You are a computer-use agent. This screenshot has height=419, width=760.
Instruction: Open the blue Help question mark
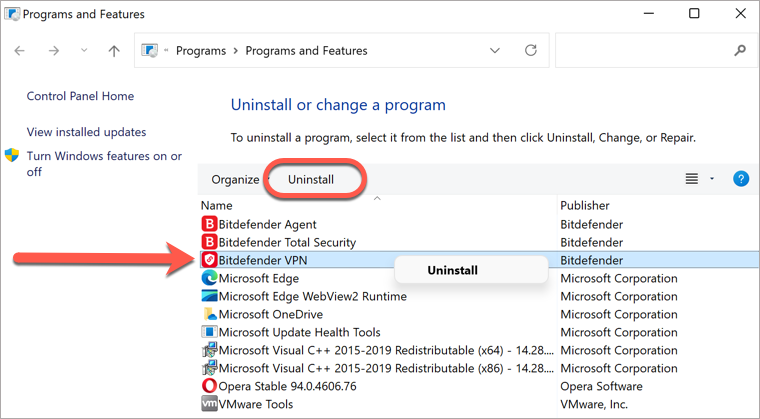741,179
